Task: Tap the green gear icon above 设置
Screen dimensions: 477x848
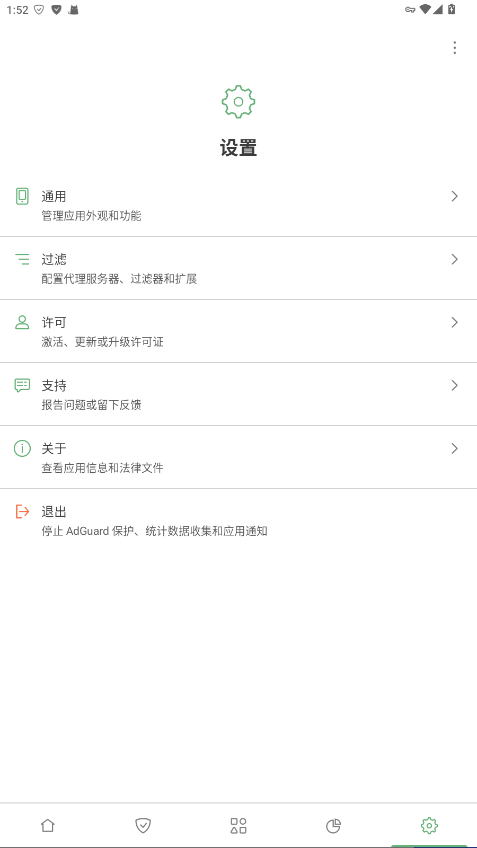Action: pyautogui.click(x=238, y=102)
